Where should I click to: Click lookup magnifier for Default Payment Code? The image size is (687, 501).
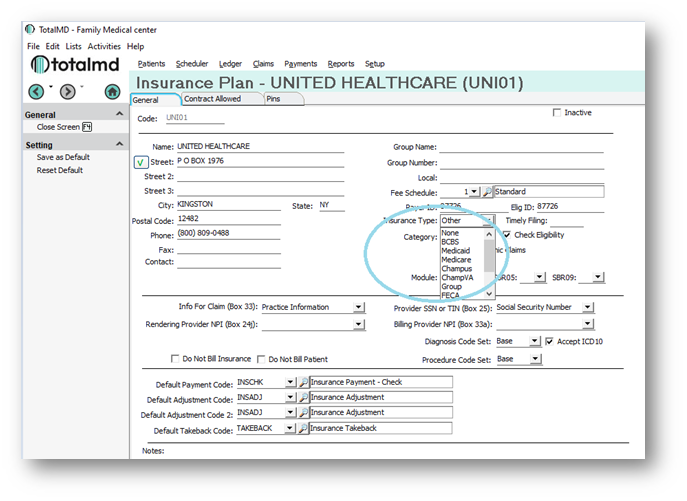click(x=303, y=383)
